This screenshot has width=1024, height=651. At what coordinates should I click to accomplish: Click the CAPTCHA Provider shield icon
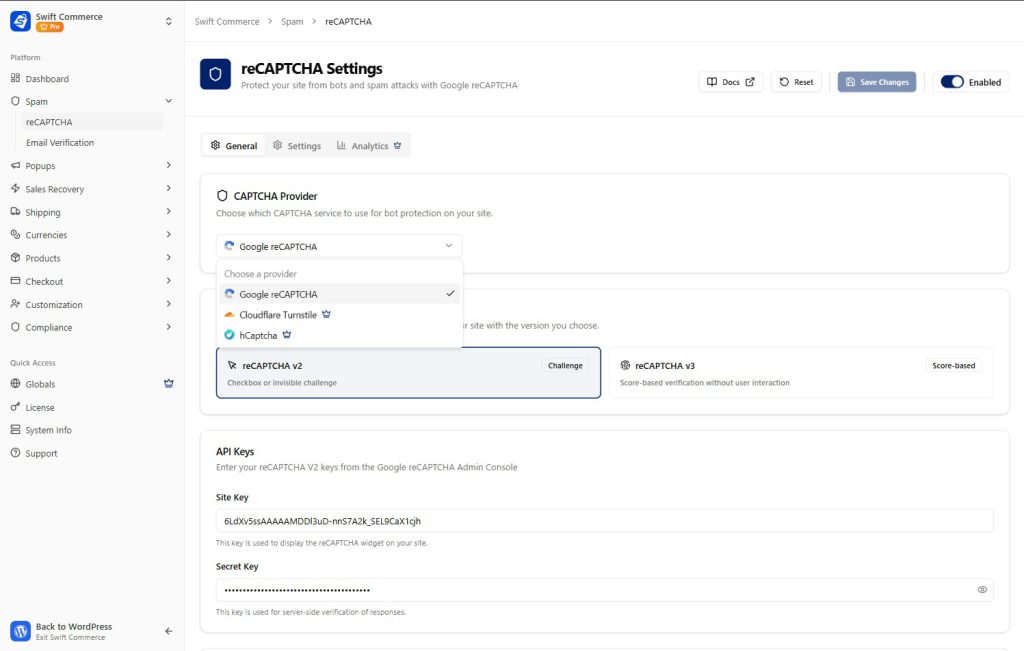222,196
